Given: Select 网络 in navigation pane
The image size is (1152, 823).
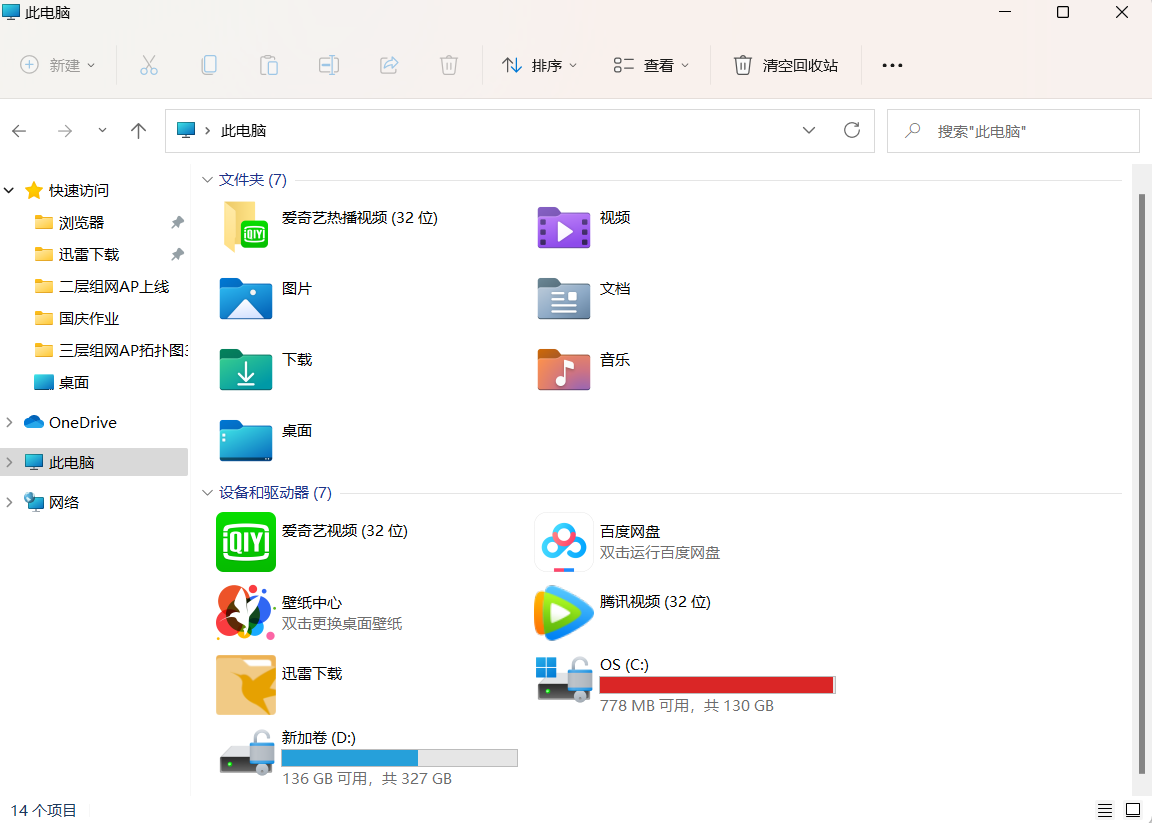Looking at the screenshot, I should pos(63,502).
